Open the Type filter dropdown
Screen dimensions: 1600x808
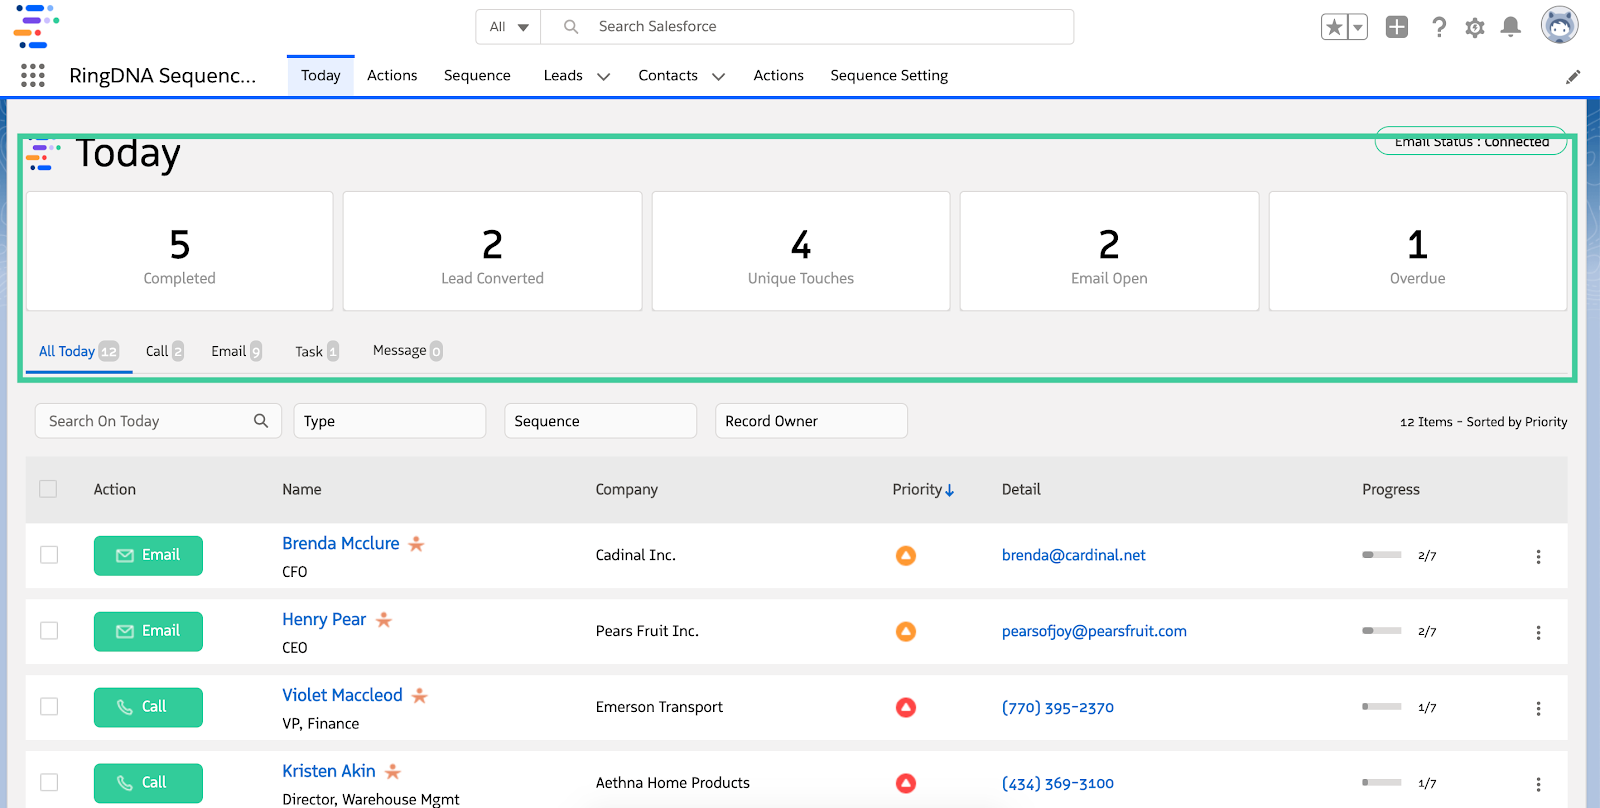coord(390,421)
